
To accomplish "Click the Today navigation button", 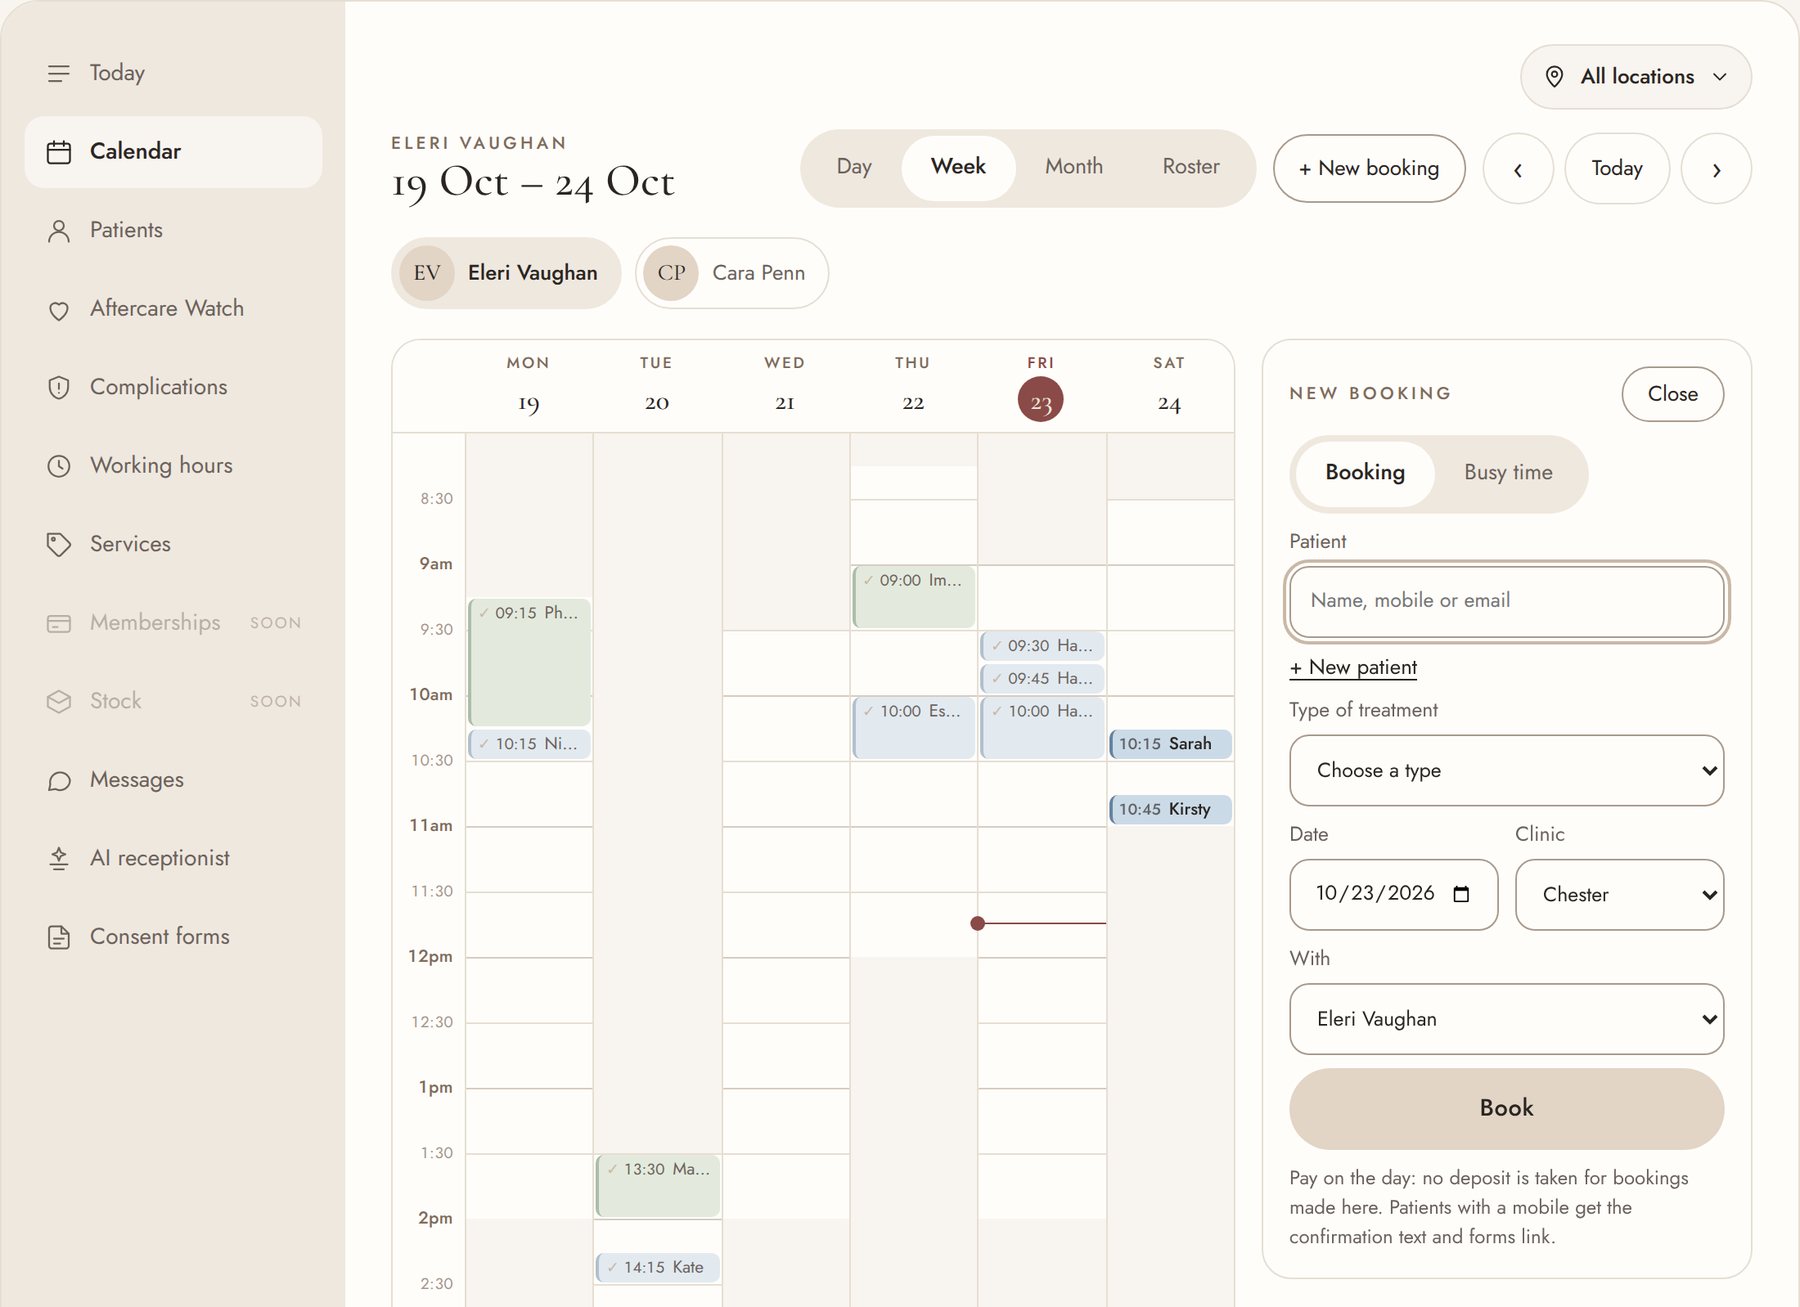I will (1617, 169).
